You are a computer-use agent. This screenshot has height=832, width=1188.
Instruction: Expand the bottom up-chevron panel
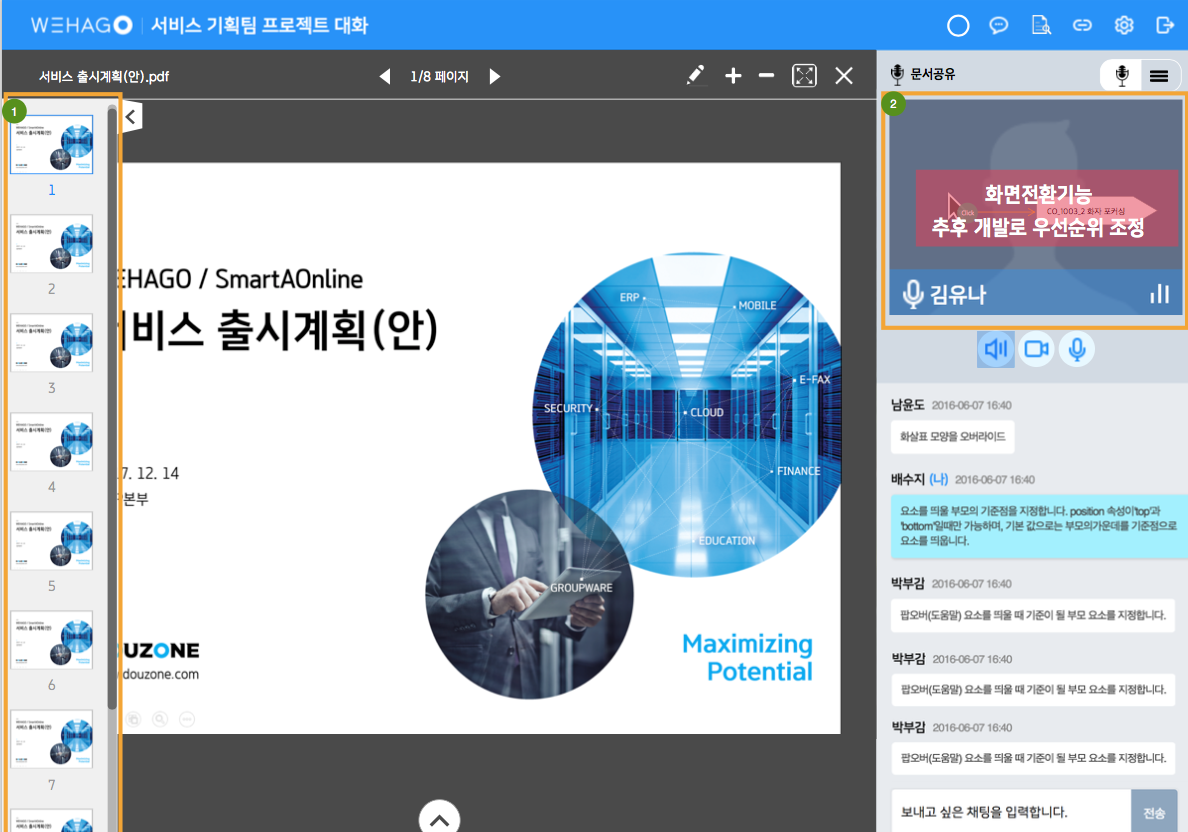pyautogui.click(x=439, y=818)
